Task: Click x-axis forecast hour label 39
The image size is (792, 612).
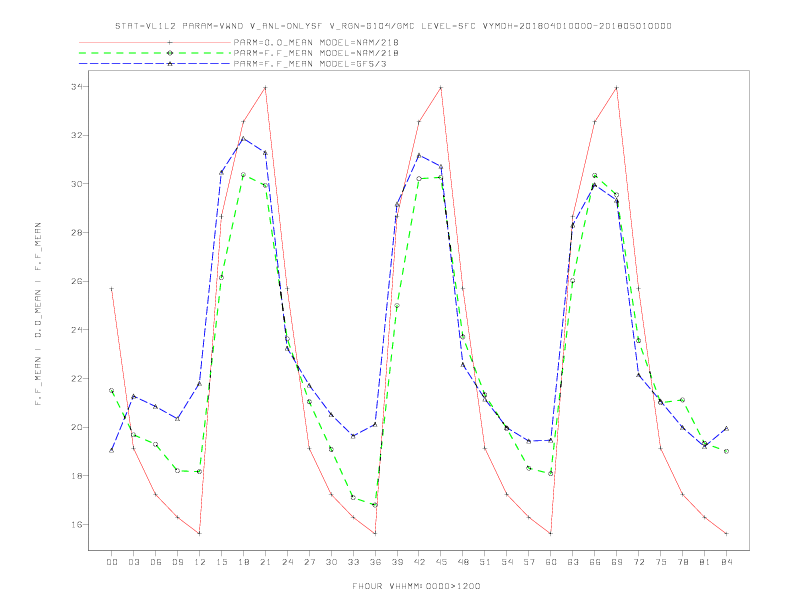Action: (397, 562)
